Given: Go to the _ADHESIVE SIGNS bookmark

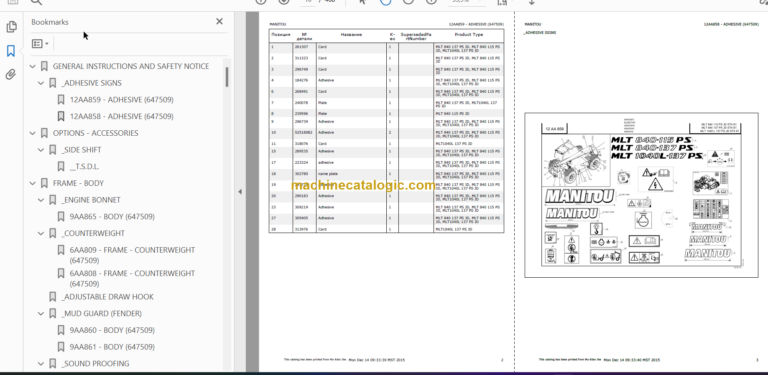Looking at the screenshot, I should coord(92,83).
